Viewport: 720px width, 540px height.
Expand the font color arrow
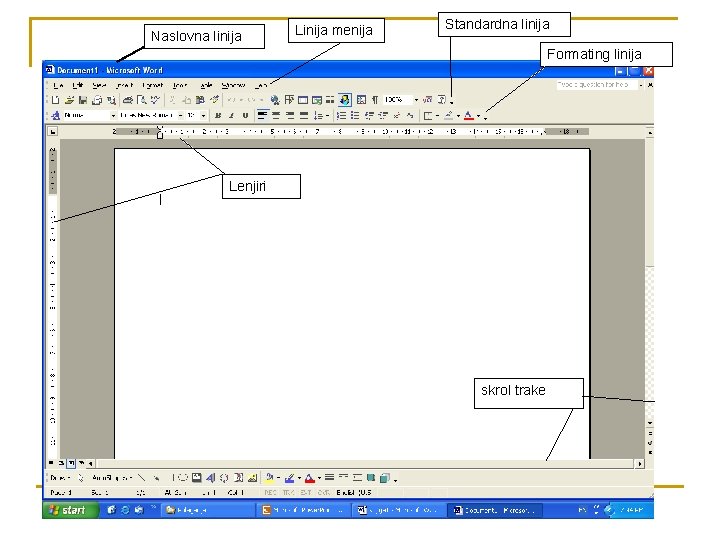pyautogui.click(x=478, y=116)
